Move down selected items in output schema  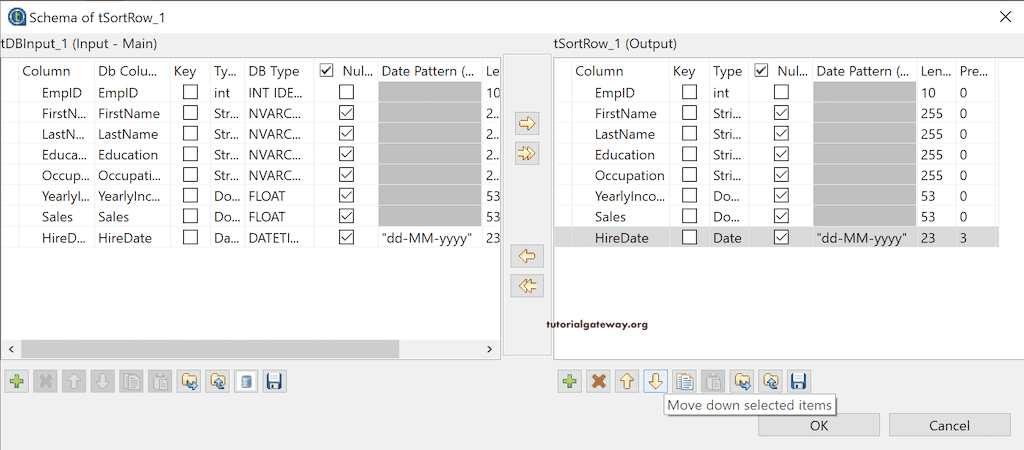pos(656,381)
